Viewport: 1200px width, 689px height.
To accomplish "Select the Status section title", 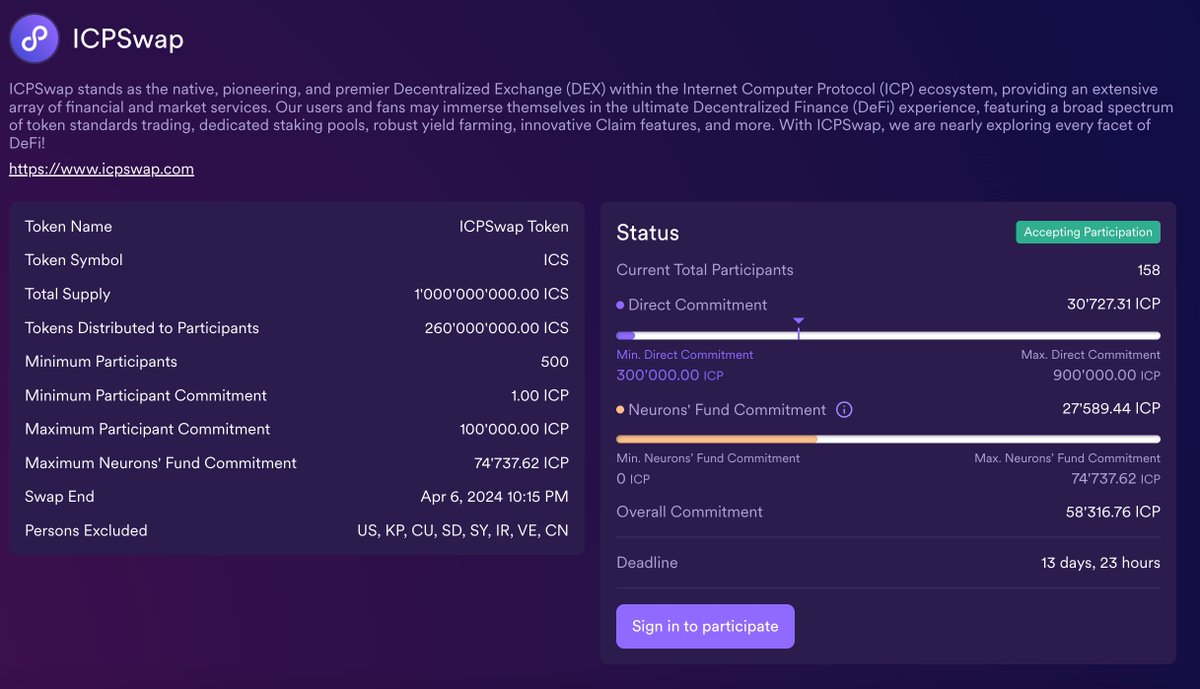I will [x=647, y=232].
